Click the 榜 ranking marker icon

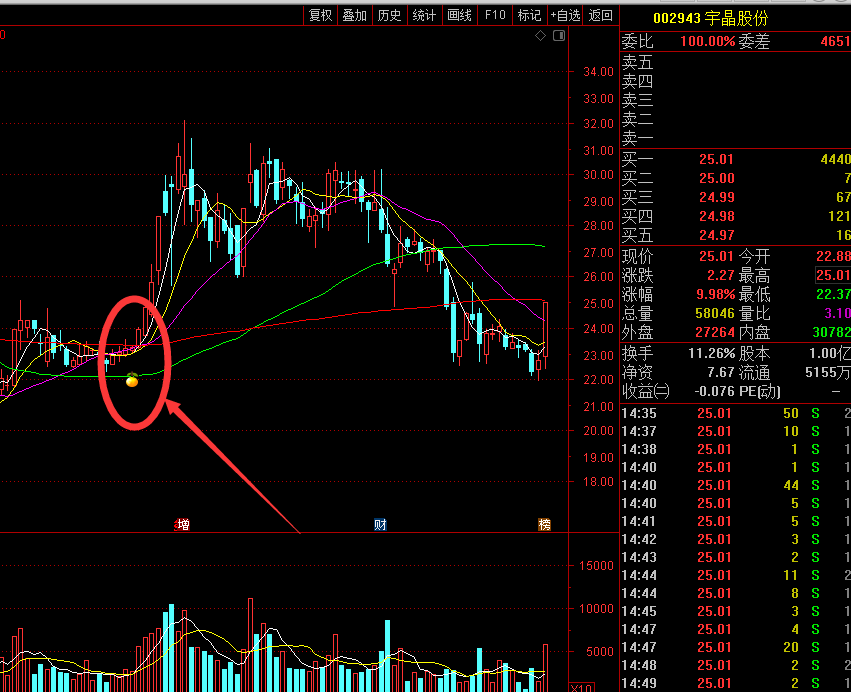coord(544,524)
